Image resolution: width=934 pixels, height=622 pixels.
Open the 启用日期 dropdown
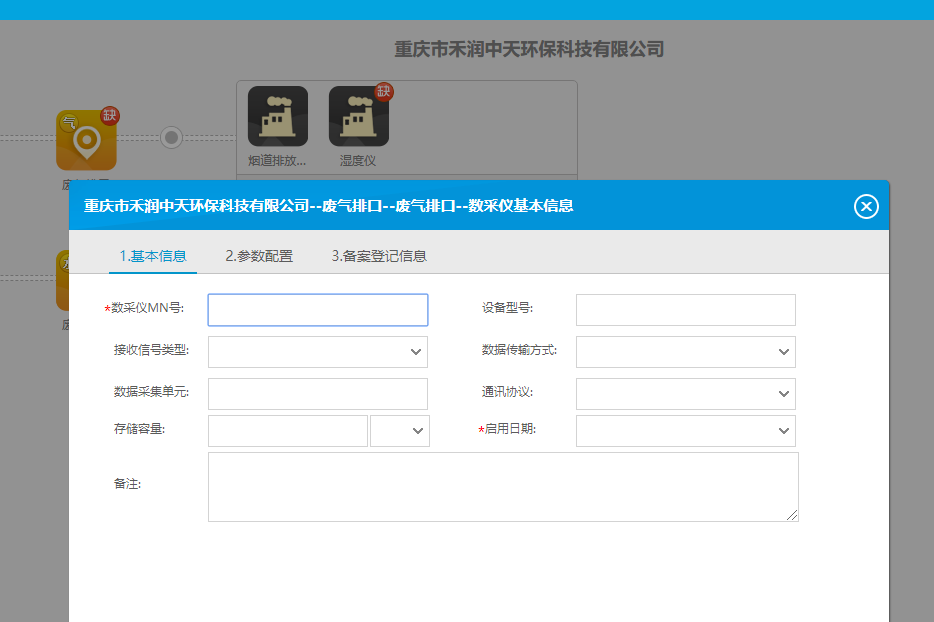point(686,431)
